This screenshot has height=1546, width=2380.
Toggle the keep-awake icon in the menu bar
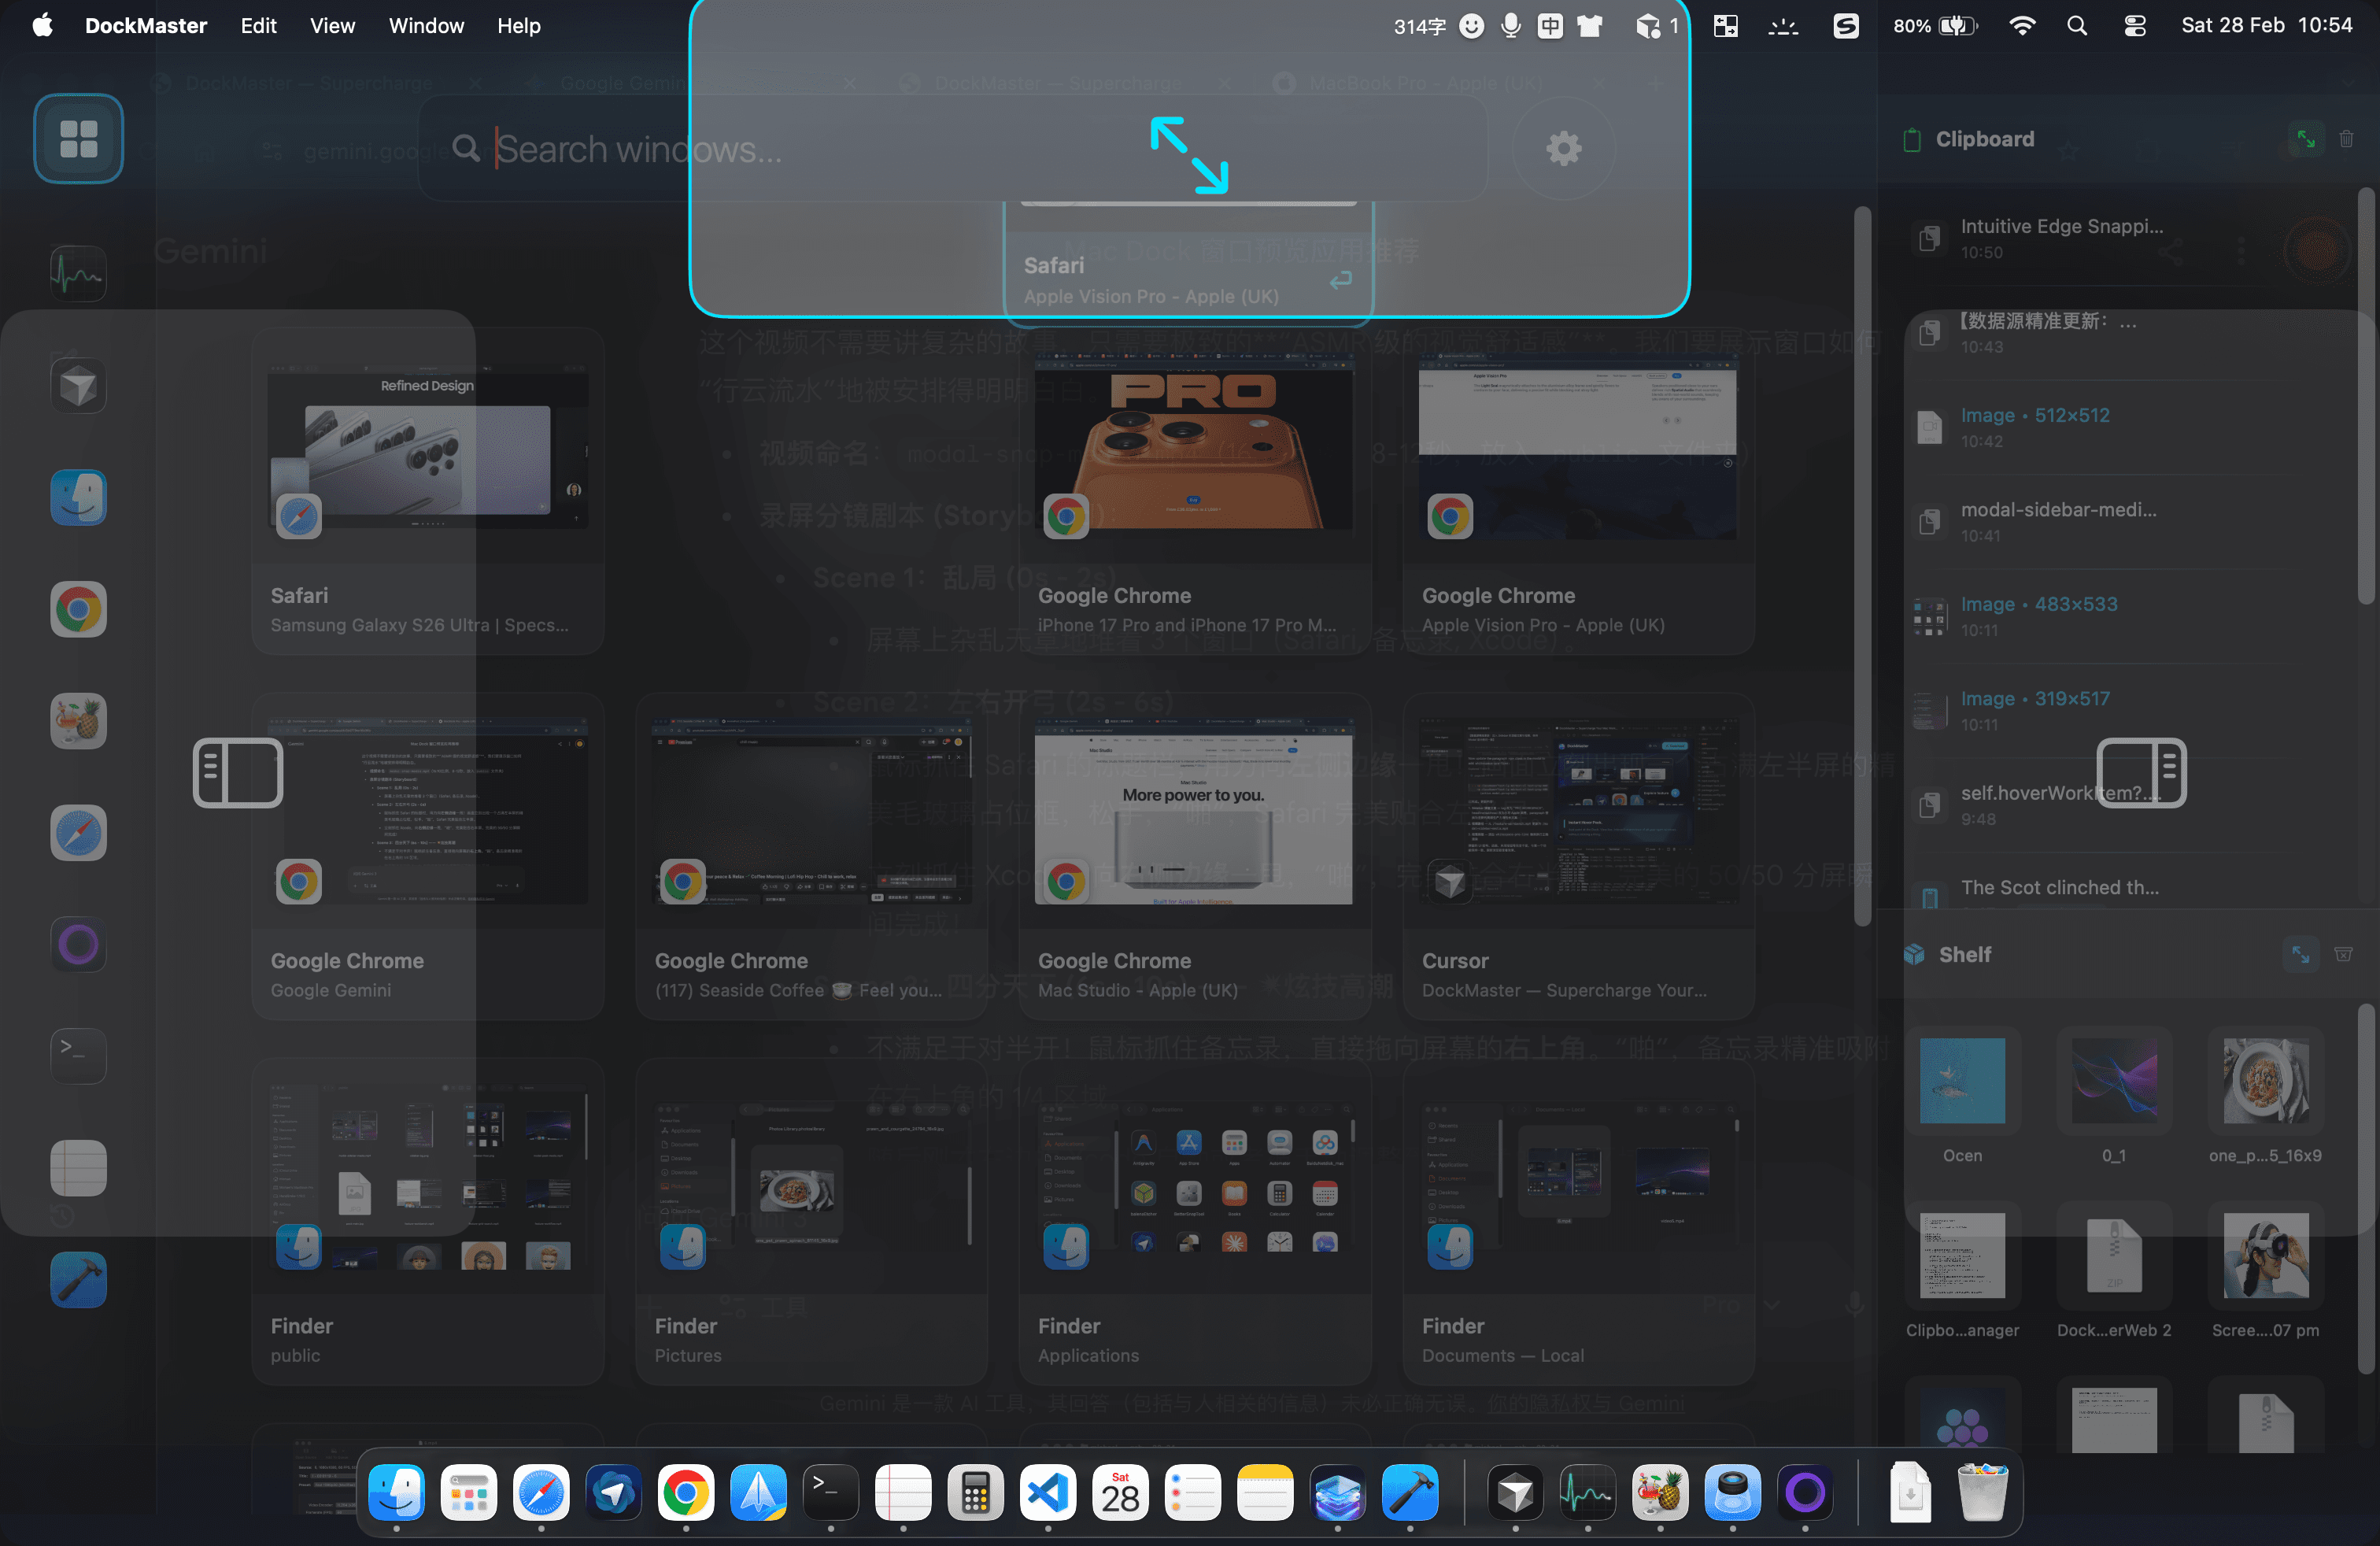tap(1784, 26)
